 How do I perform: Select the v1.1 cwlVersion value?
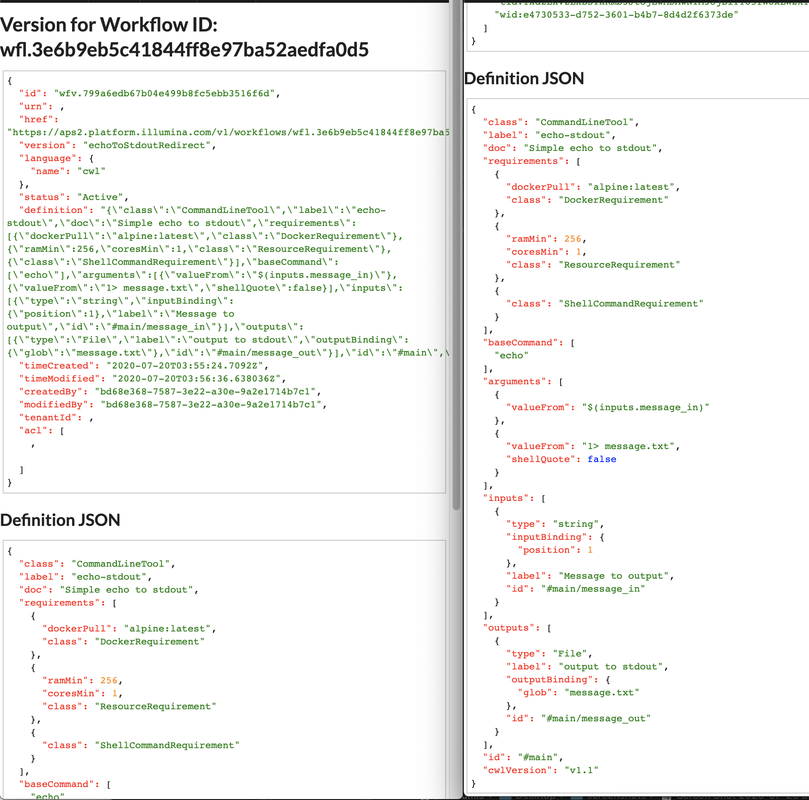coord(581,770)
